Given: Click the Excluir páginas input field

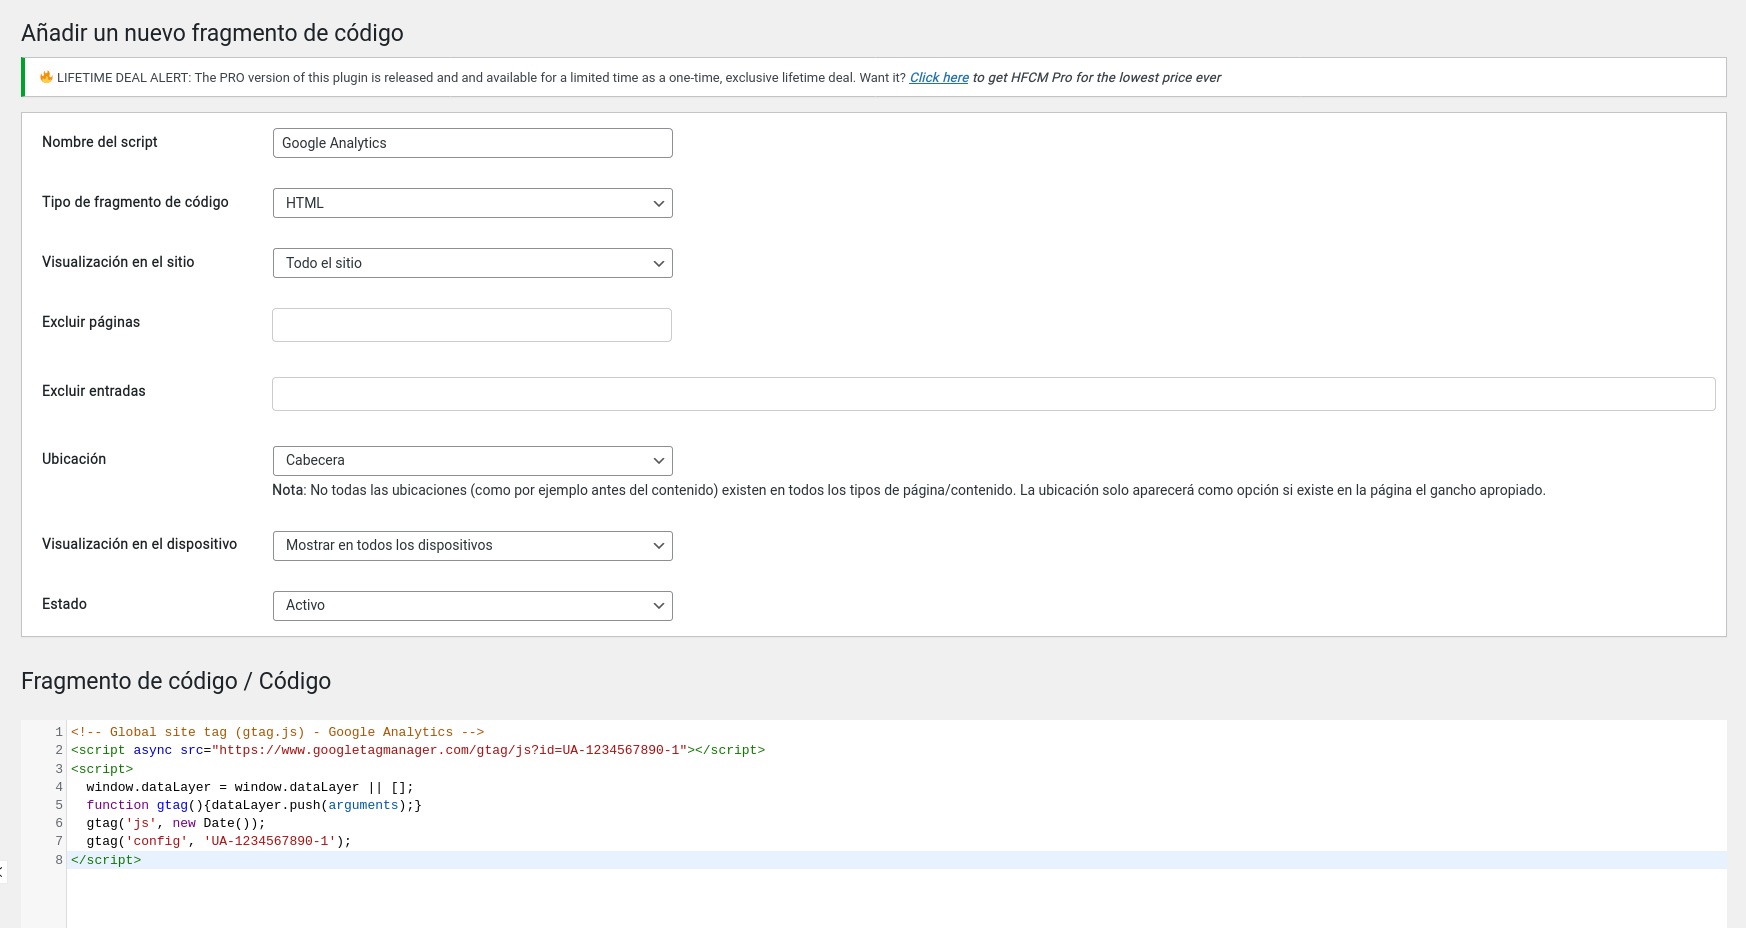Looking at the screenshot, I should pos(472,325).
